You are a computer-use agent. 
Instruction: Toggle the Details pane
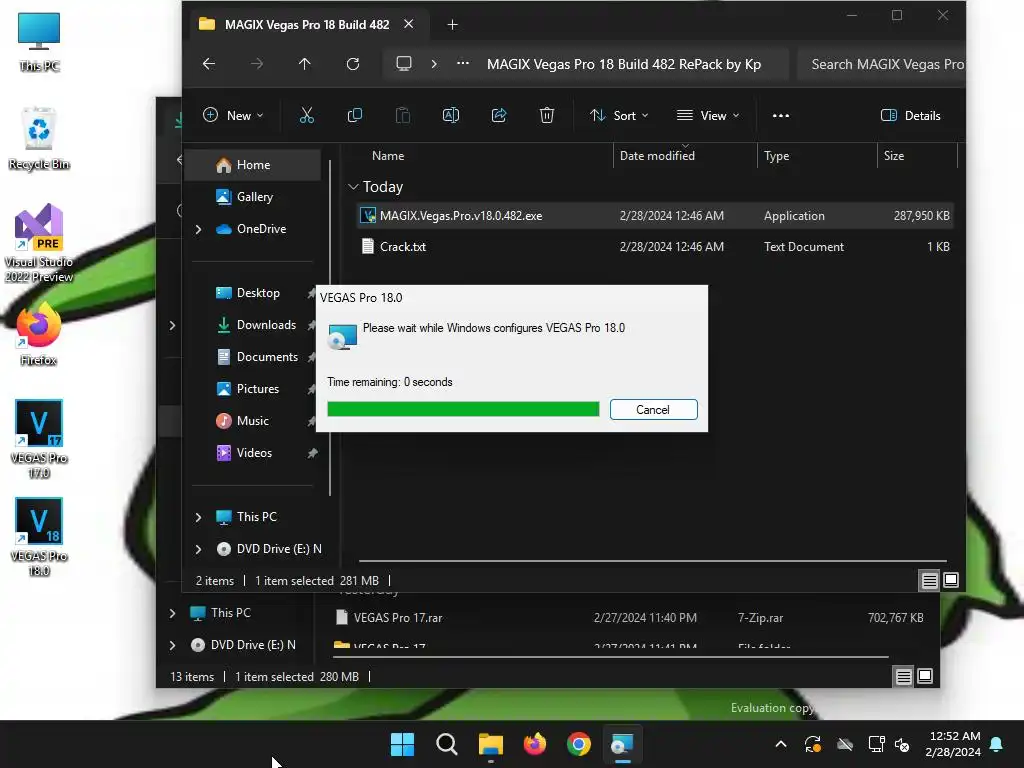(911, 116)
